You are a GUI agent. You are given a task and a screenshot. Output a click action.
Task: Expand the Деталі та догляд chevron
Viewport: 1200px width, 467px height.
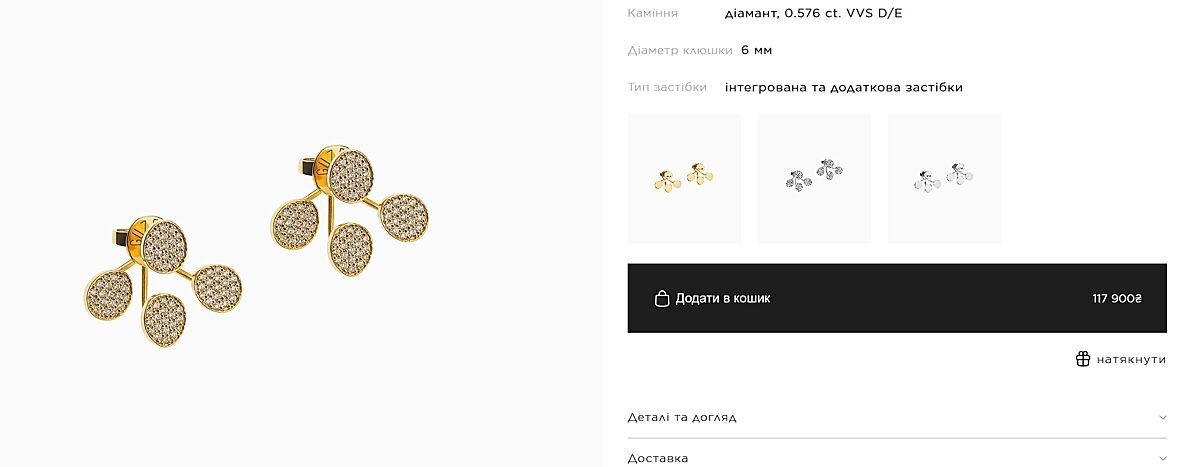tap(1162, 417)
